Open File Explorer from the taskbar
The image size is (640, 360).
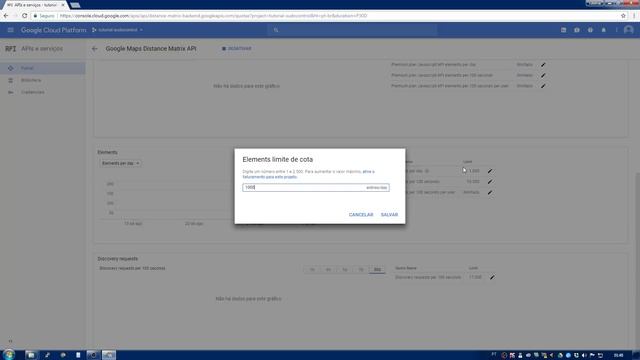[31, 355]
